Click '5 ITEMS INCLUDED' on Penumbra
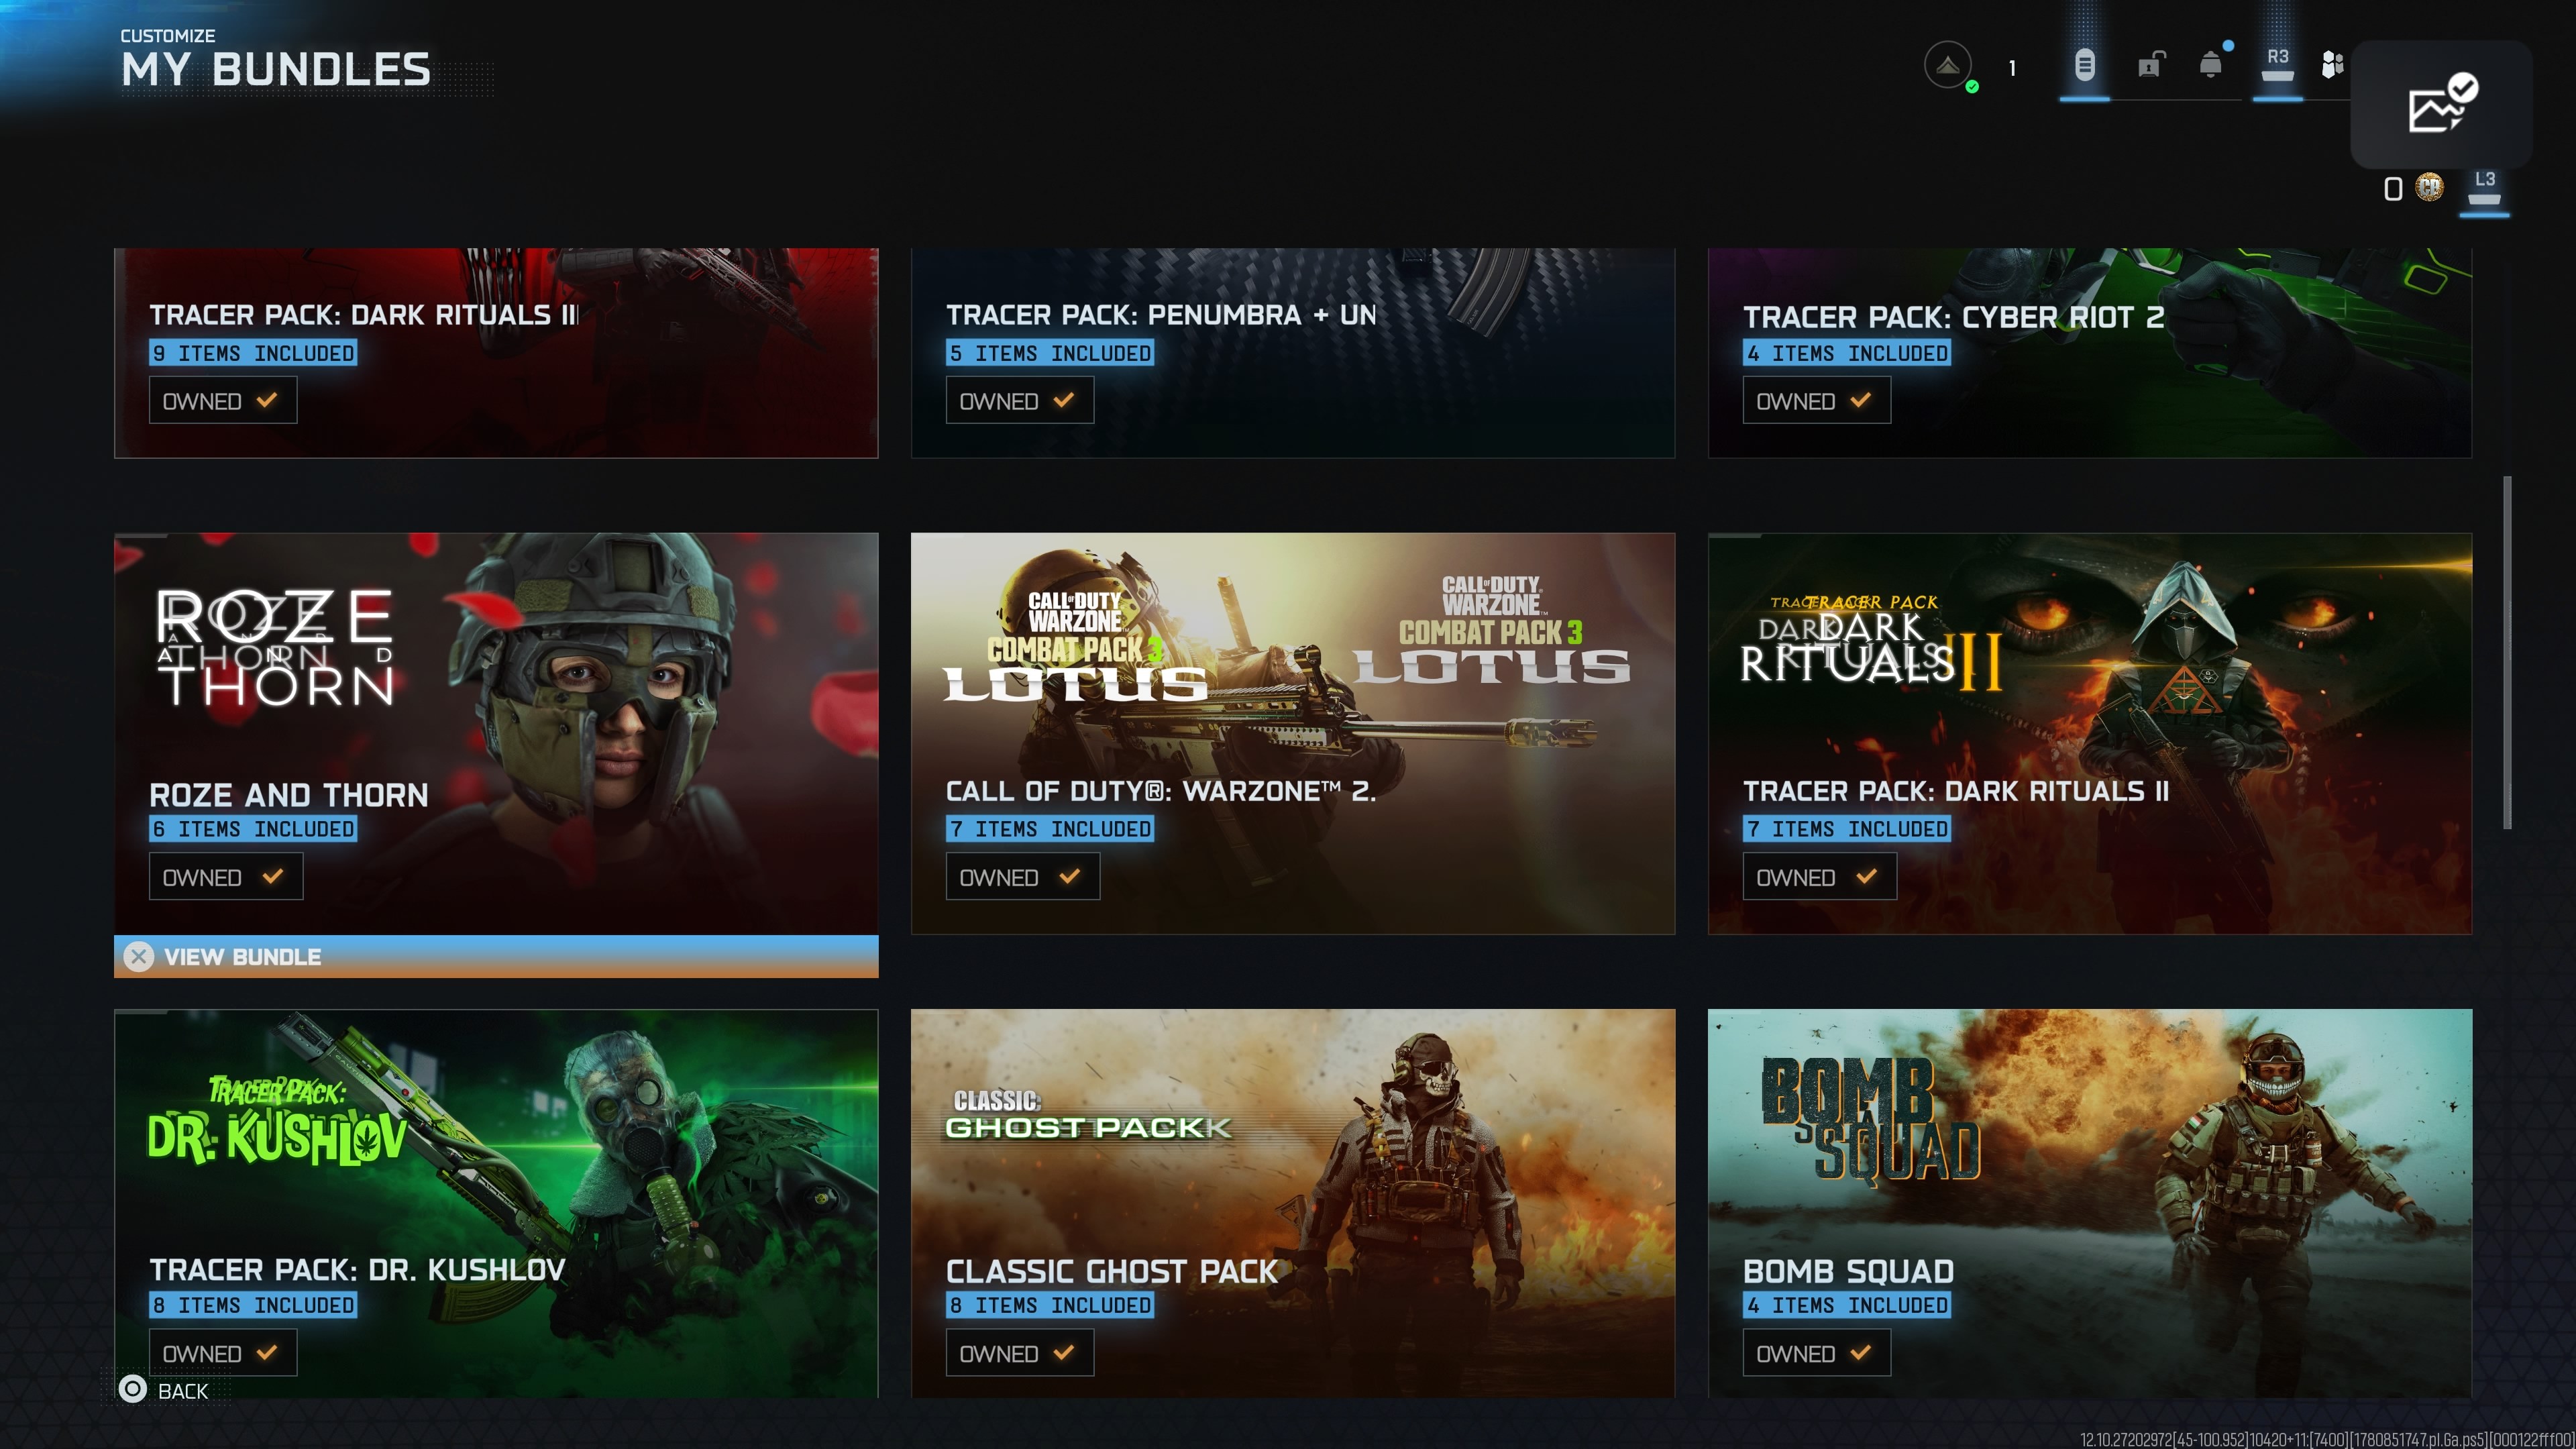 (1050, 353)
